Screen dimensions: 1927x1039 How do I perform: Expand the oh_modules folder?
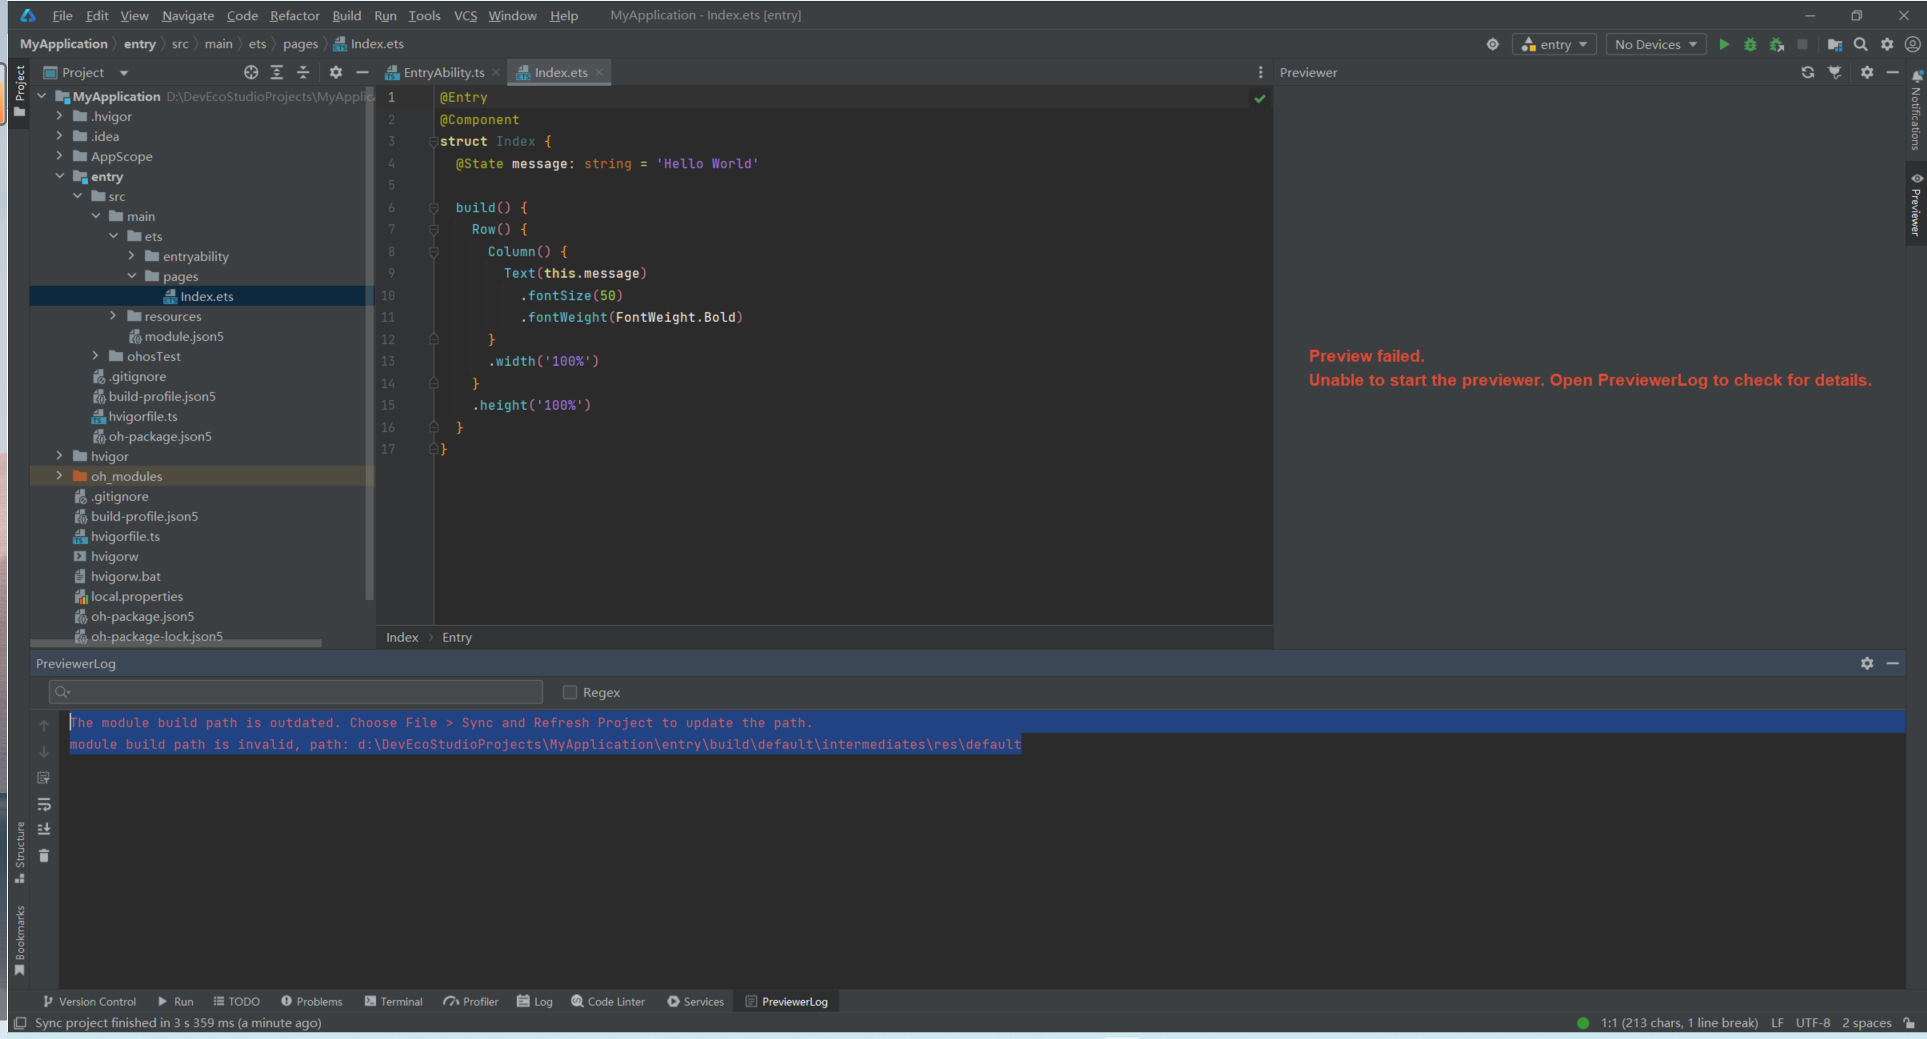pyautogui.click(x=59, y=476)
